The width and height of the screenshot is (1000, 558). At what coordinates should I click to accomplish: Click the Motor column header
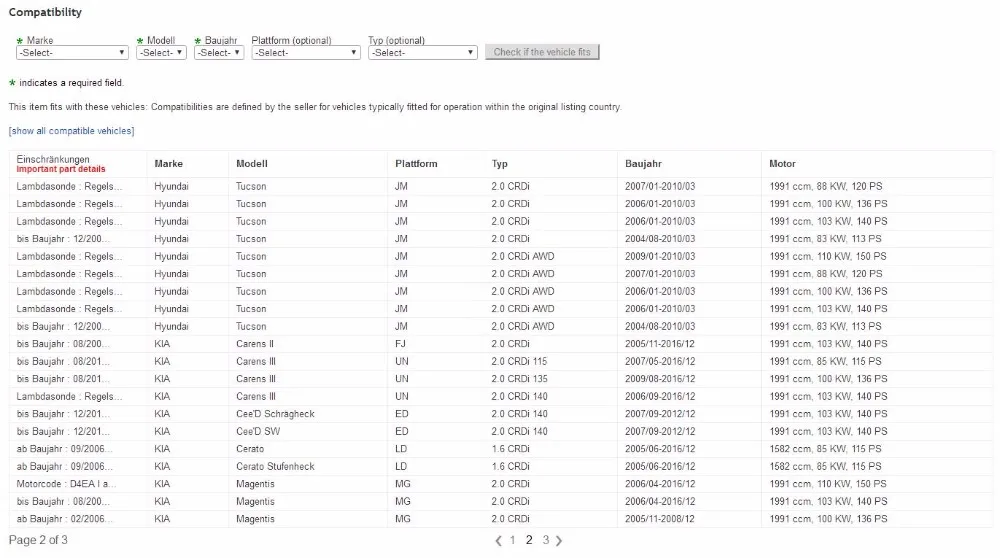782,164
